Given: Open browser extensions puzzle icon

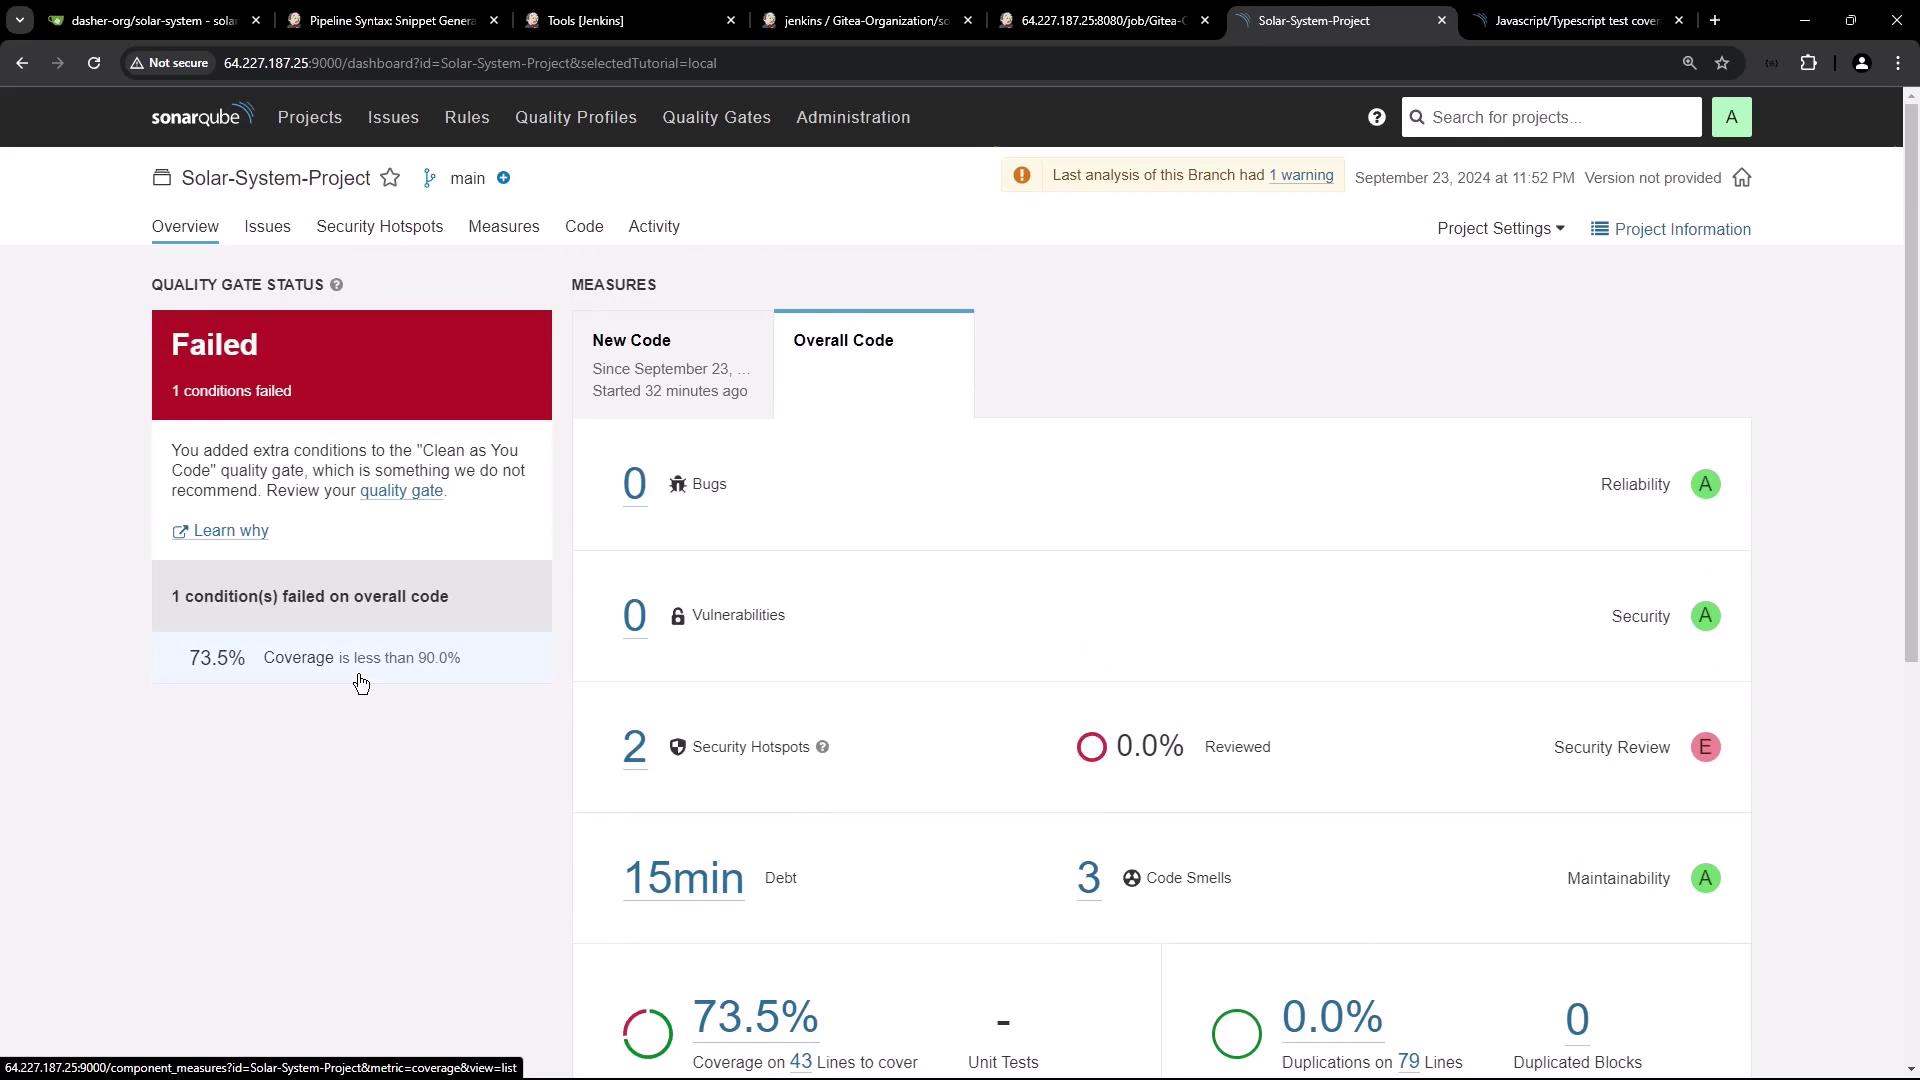Looking at the screenshot, I should 1808,63.
